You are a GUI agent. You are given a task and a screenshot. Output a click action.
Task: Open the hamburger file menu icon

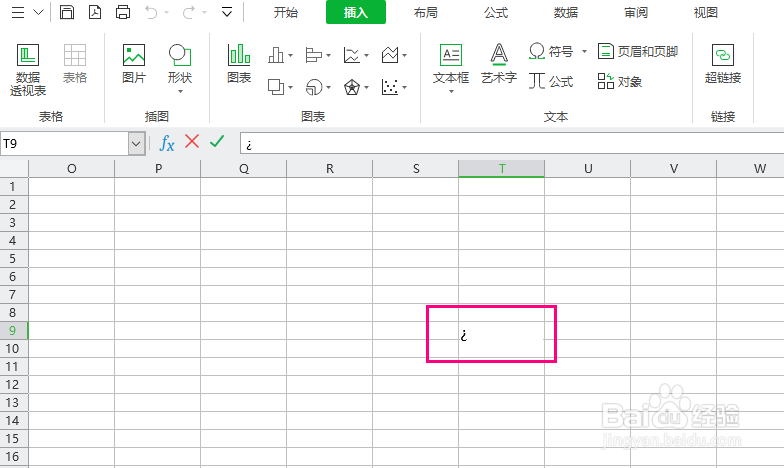click(18, 12)
